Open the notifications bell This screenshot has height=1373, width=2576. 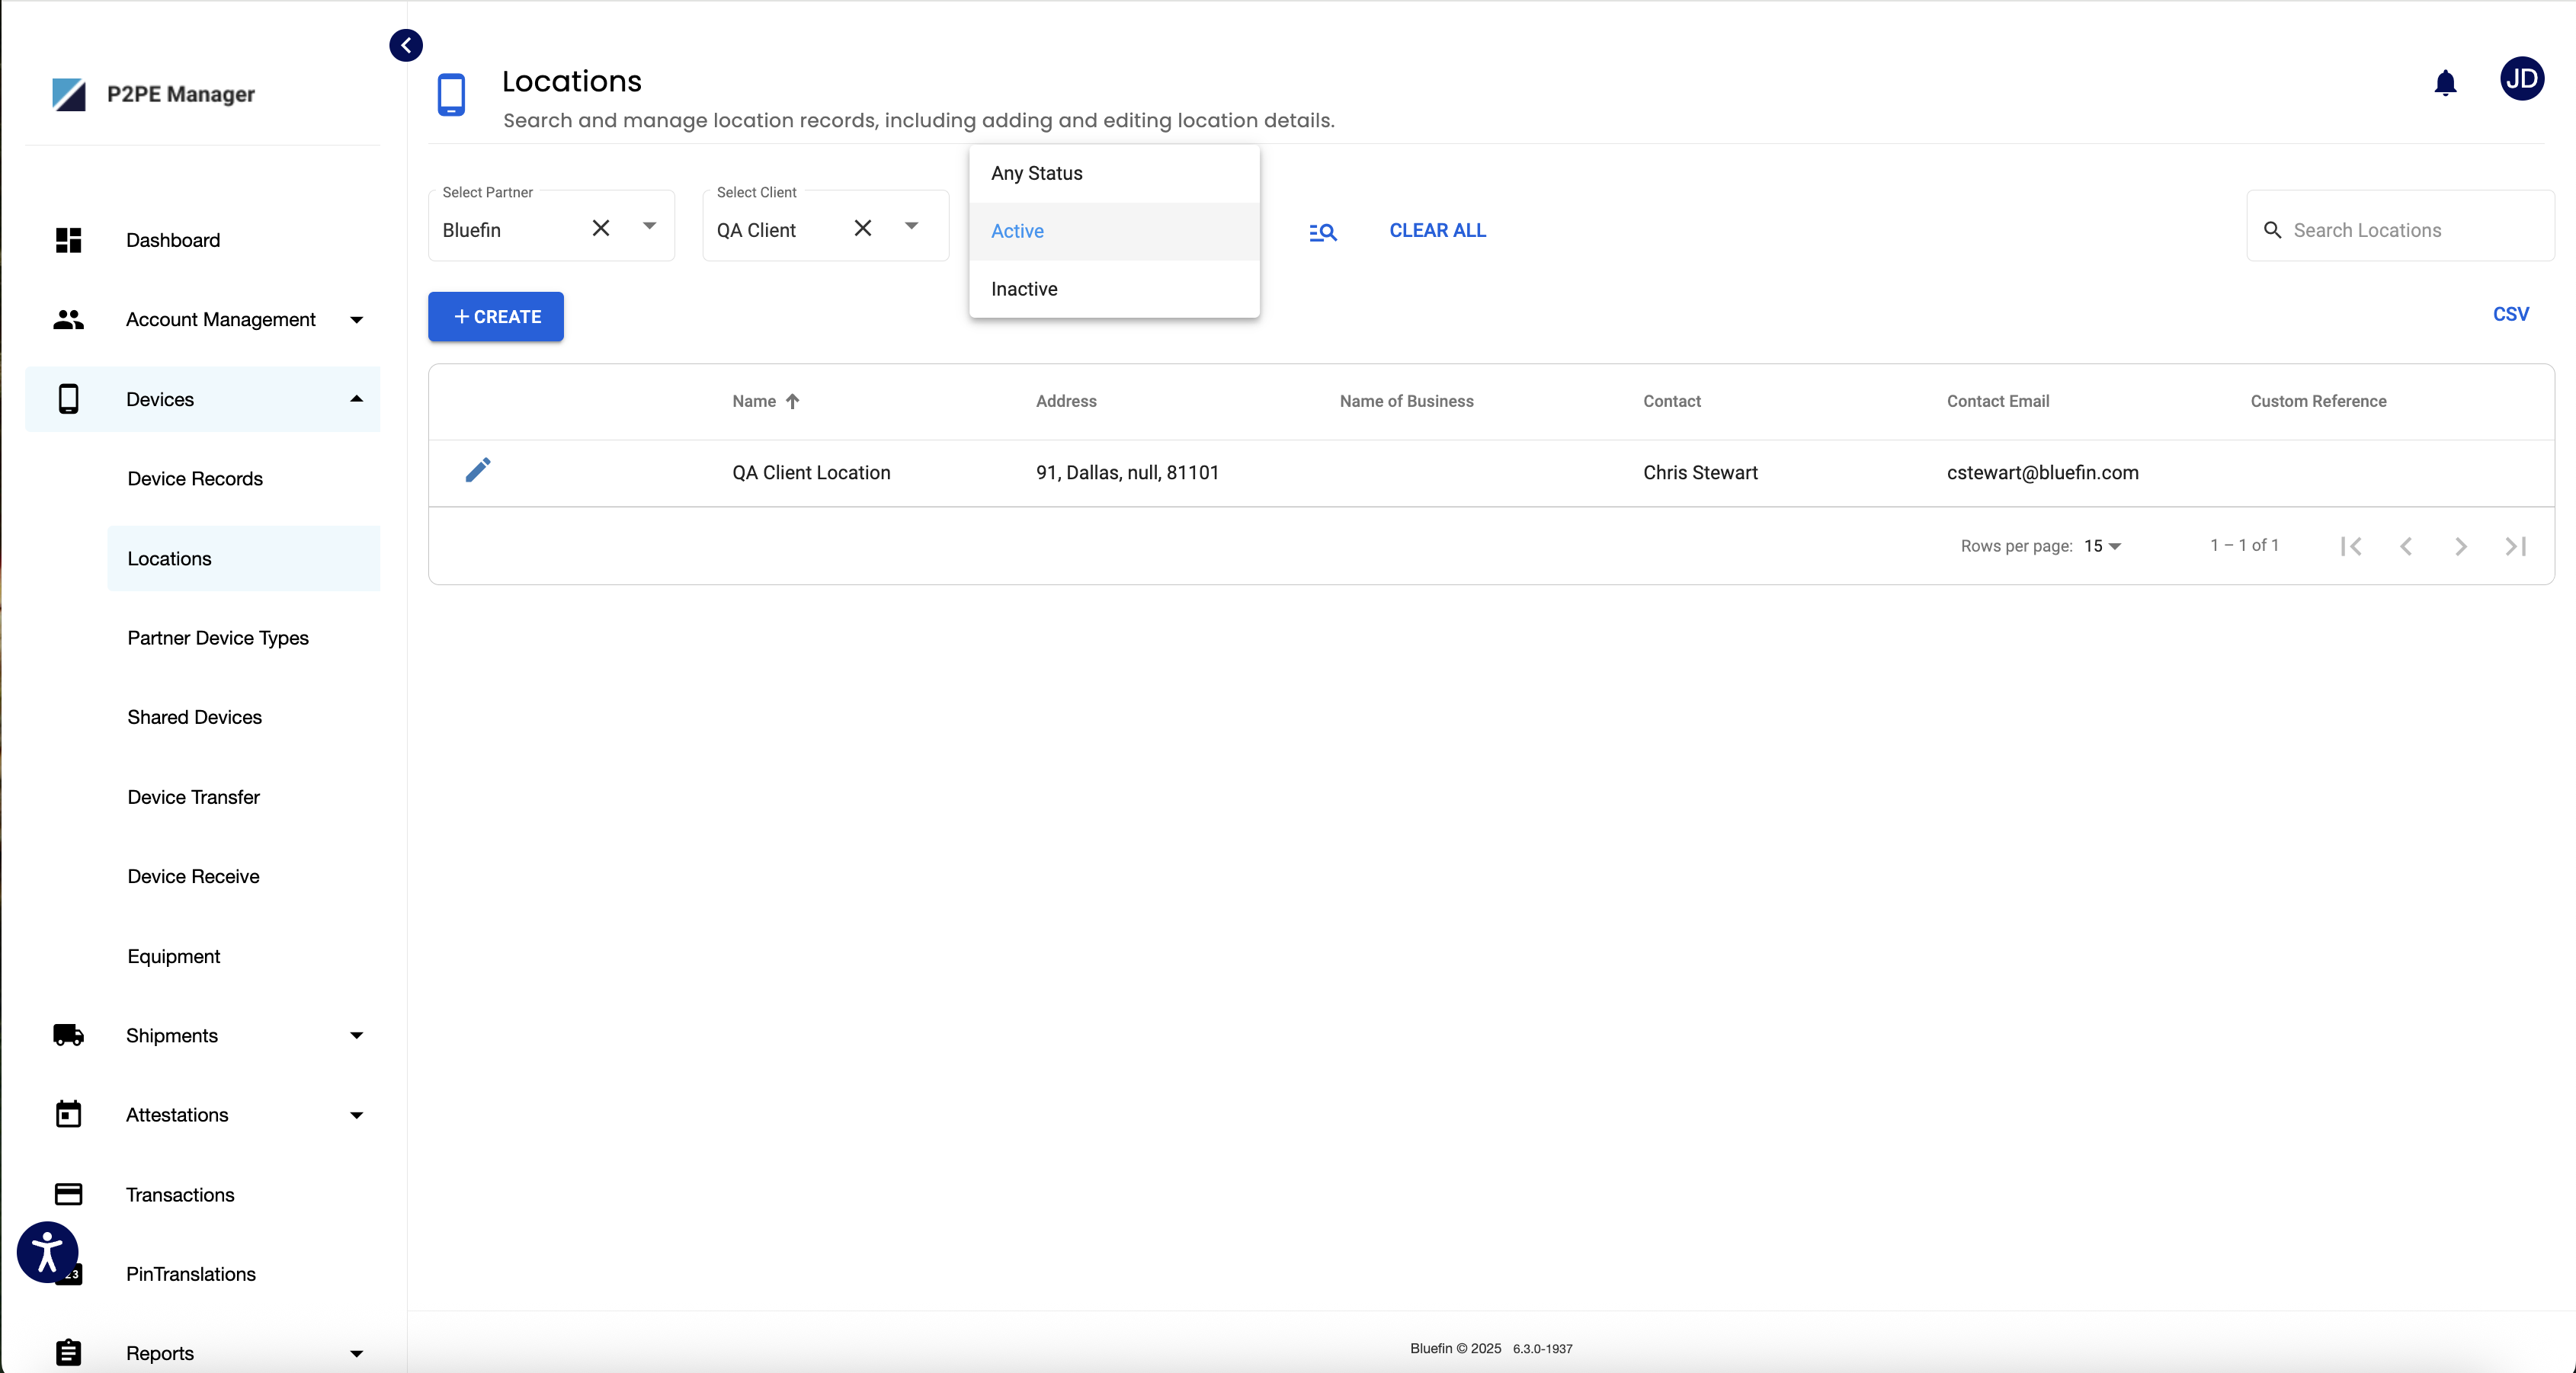(x=2445, y=83)
